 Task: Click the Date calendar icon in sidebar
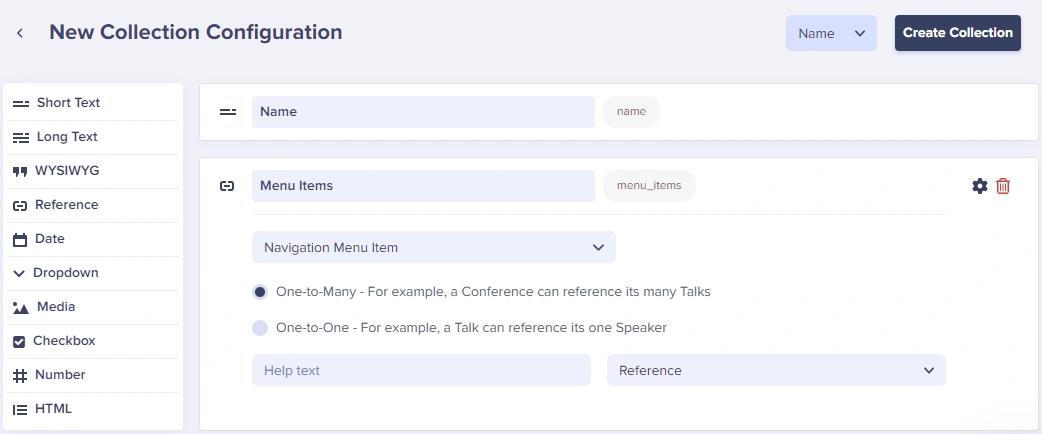19,239
